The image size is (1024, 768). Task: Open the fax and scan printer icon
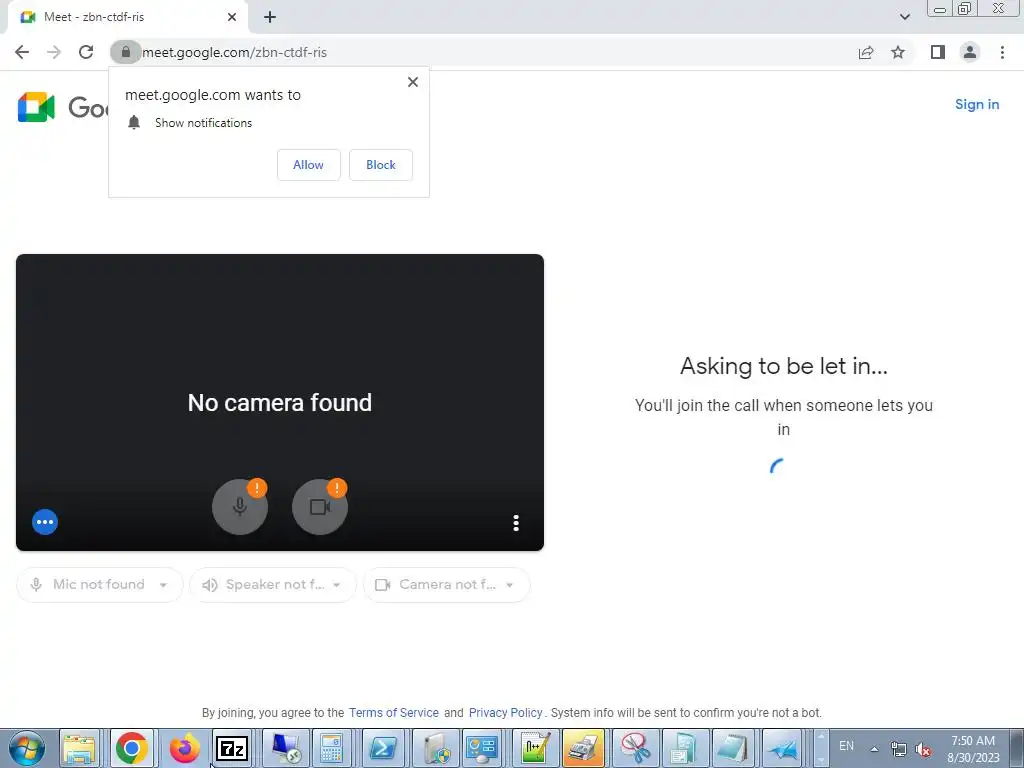coord(583,748)
